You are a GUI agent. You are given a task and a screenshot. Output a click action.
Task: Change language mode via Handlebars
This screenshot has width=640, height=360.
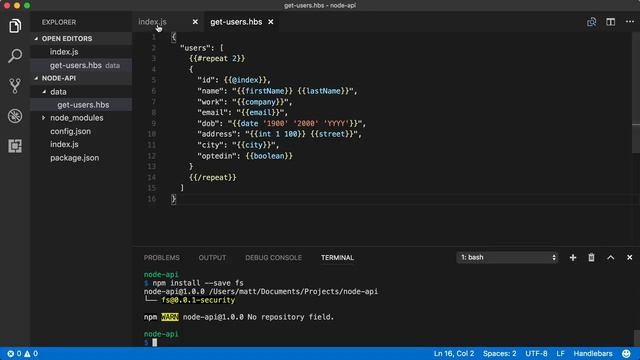tap(593, 353)
